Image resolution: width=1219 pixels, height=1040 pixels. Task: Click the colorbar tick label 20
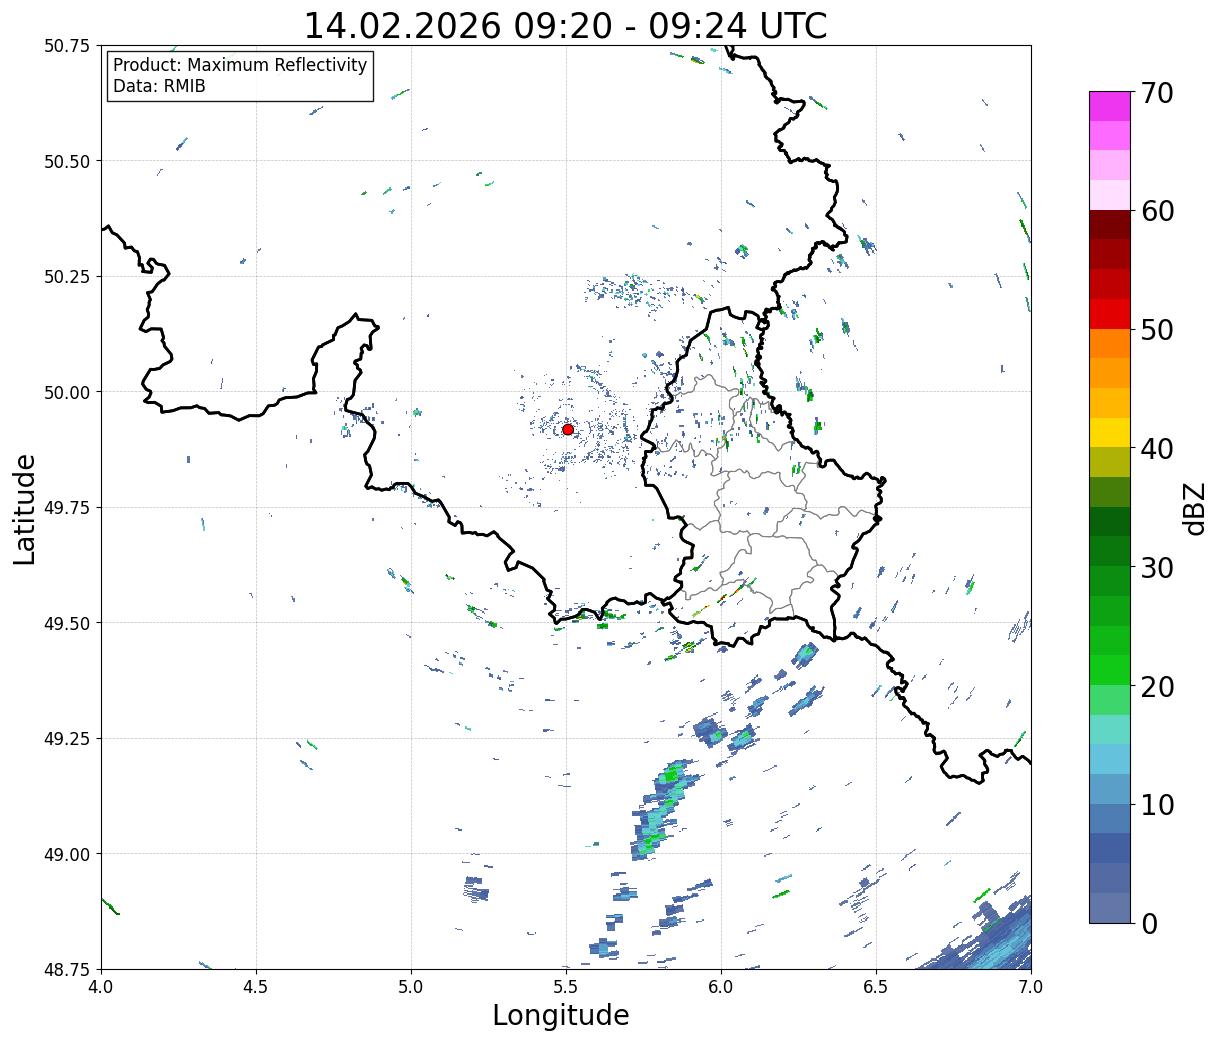click(x=1156, y=687)
